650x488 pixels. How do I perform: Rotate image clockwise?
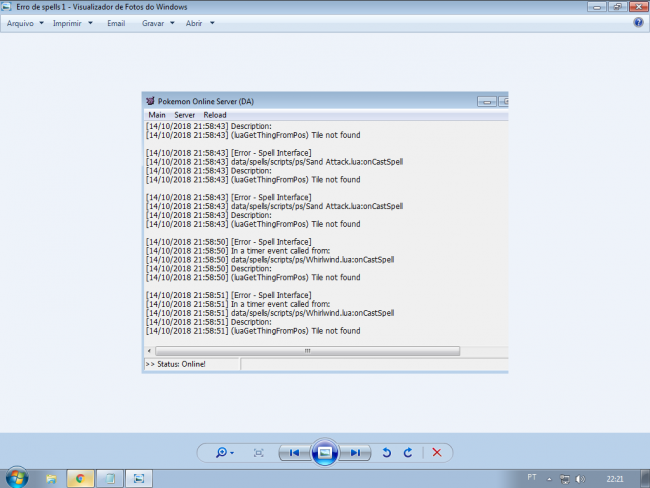408,452
